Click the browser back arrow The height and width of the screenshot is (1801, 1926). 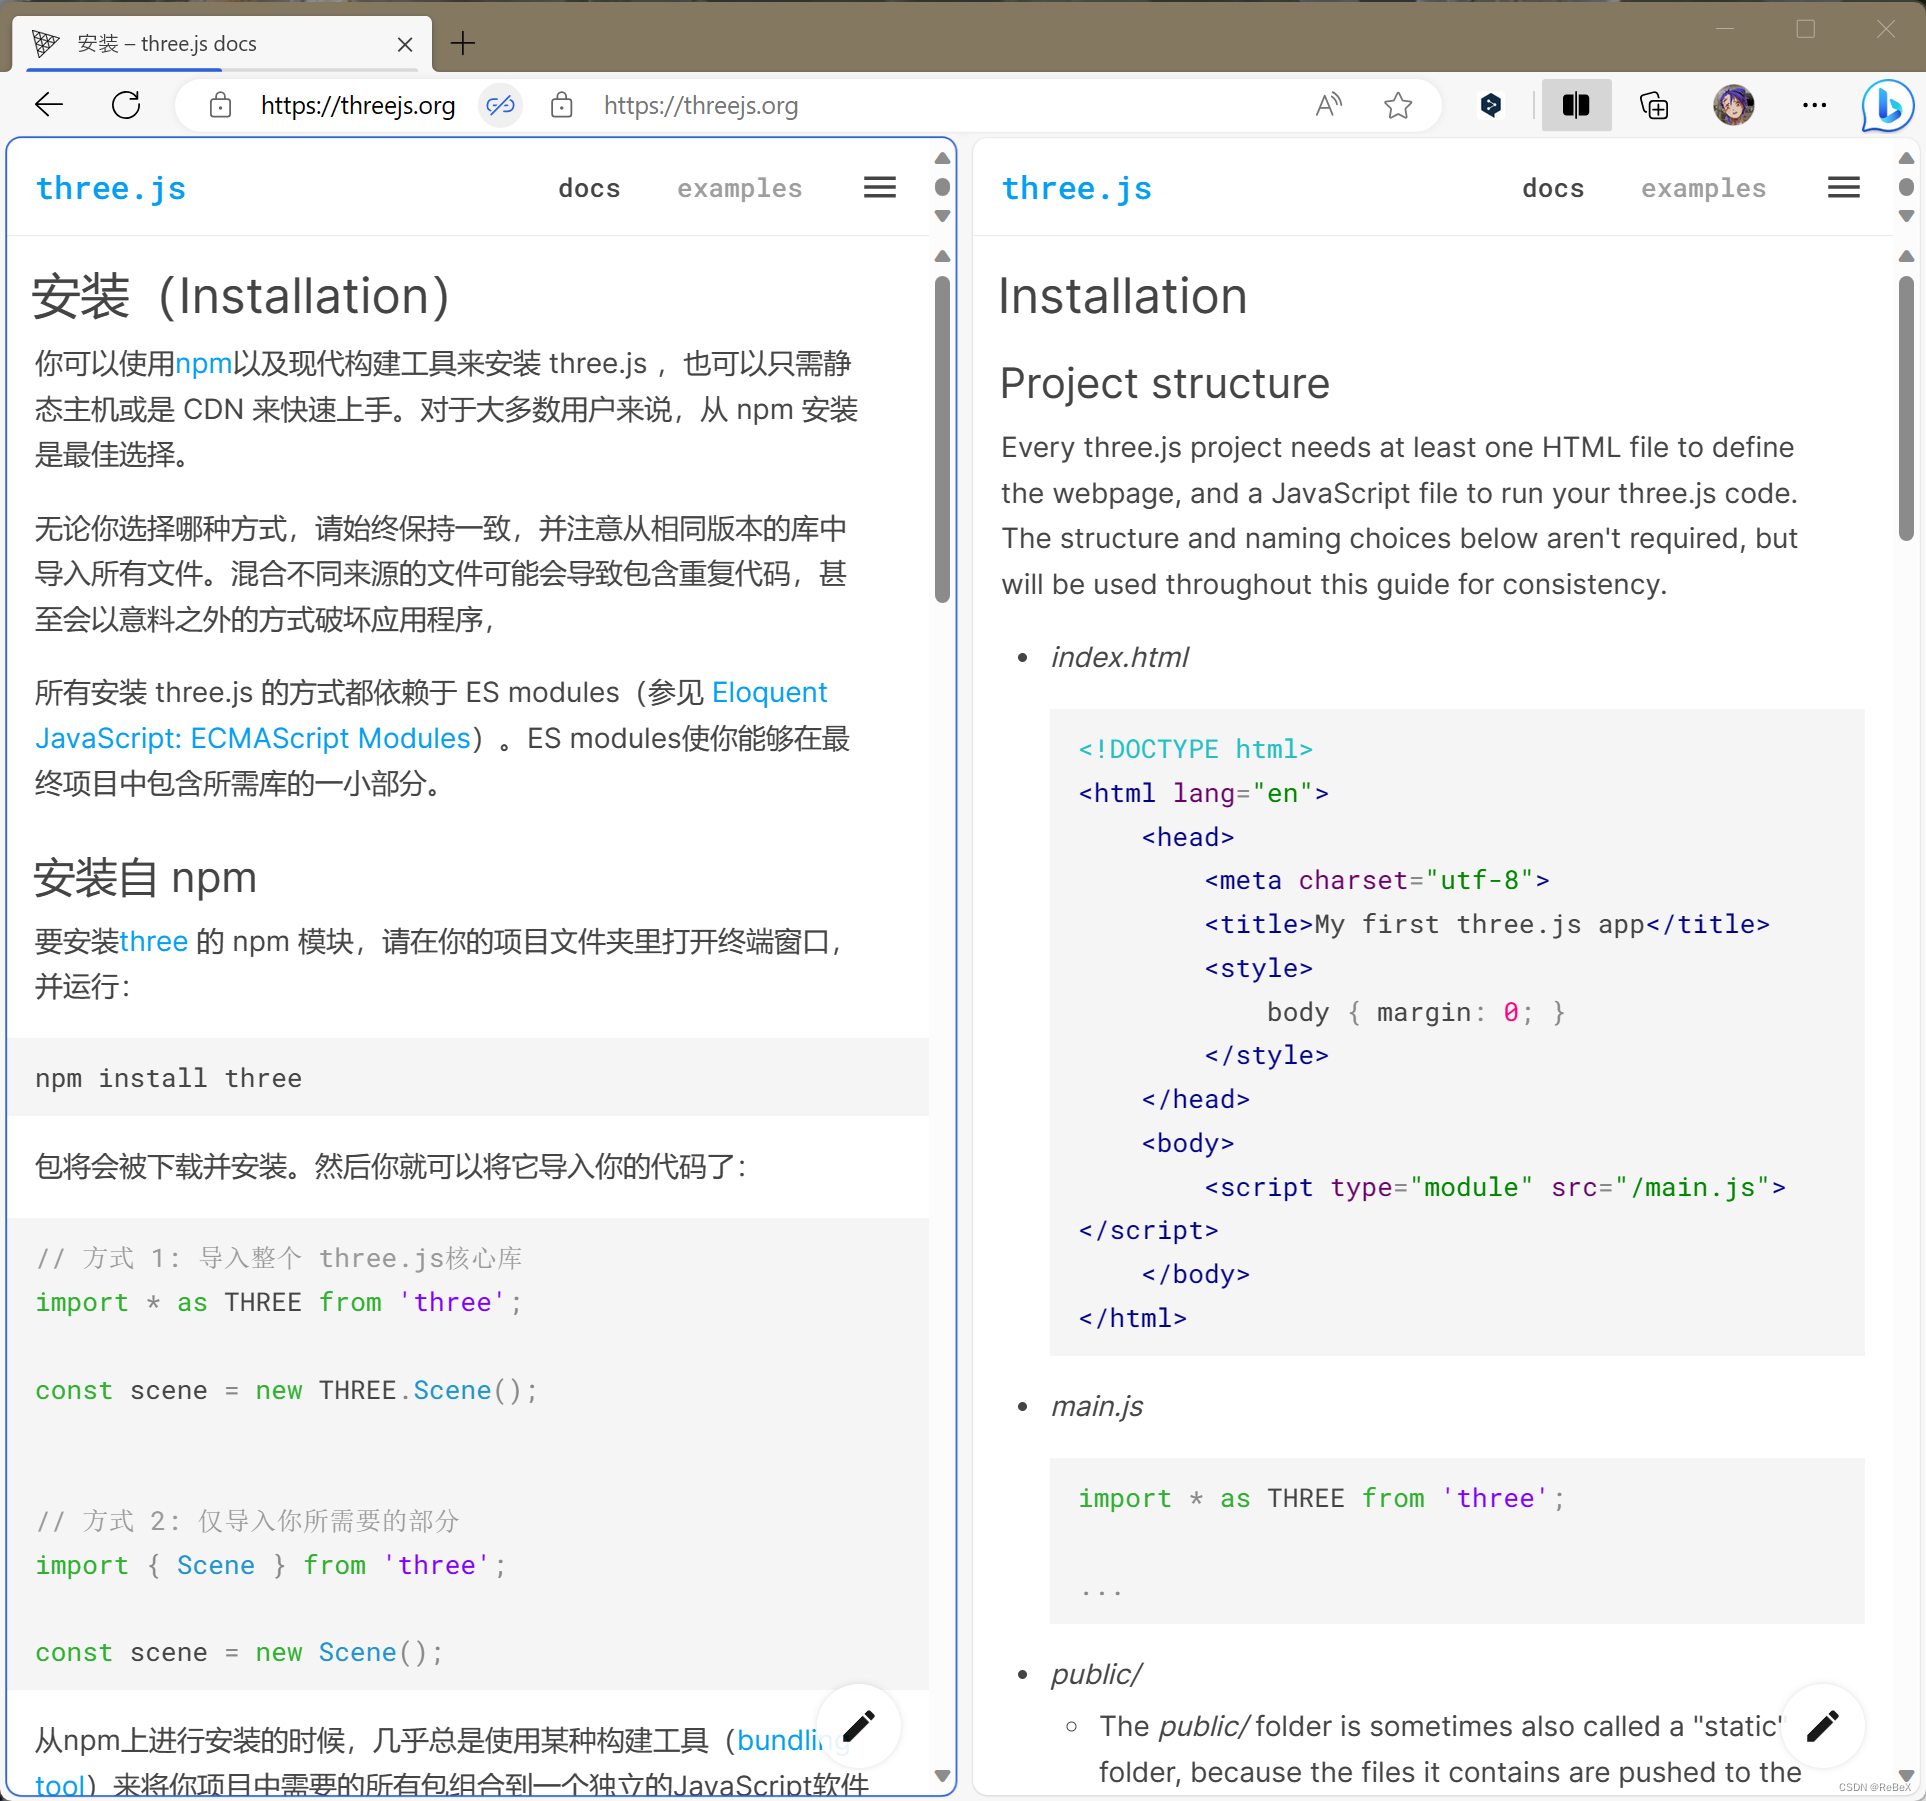pyautogui.click(x=48, y=105)
